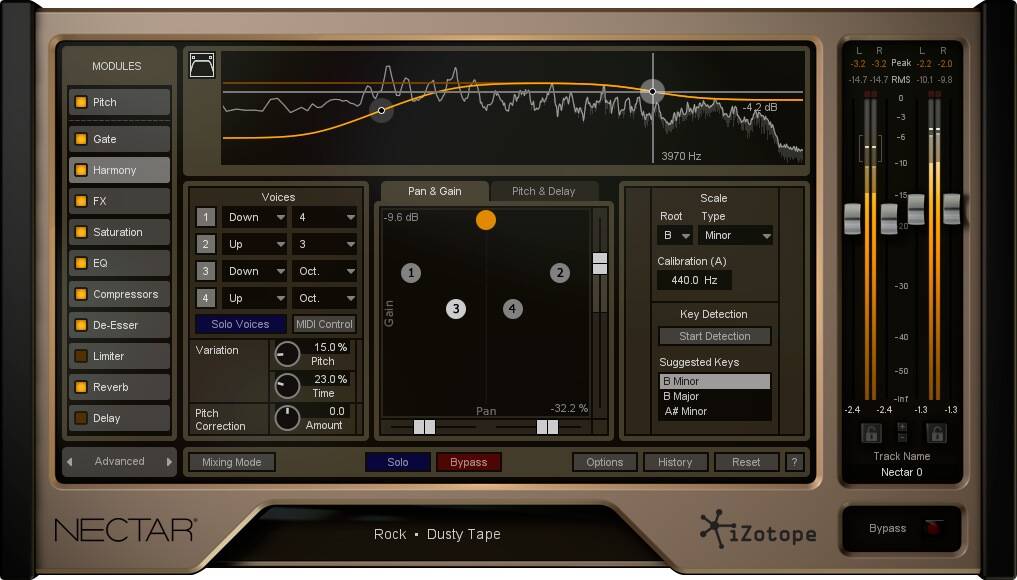Open help with the question mark button
The image size is (1017, 580).
click(795, 462)
